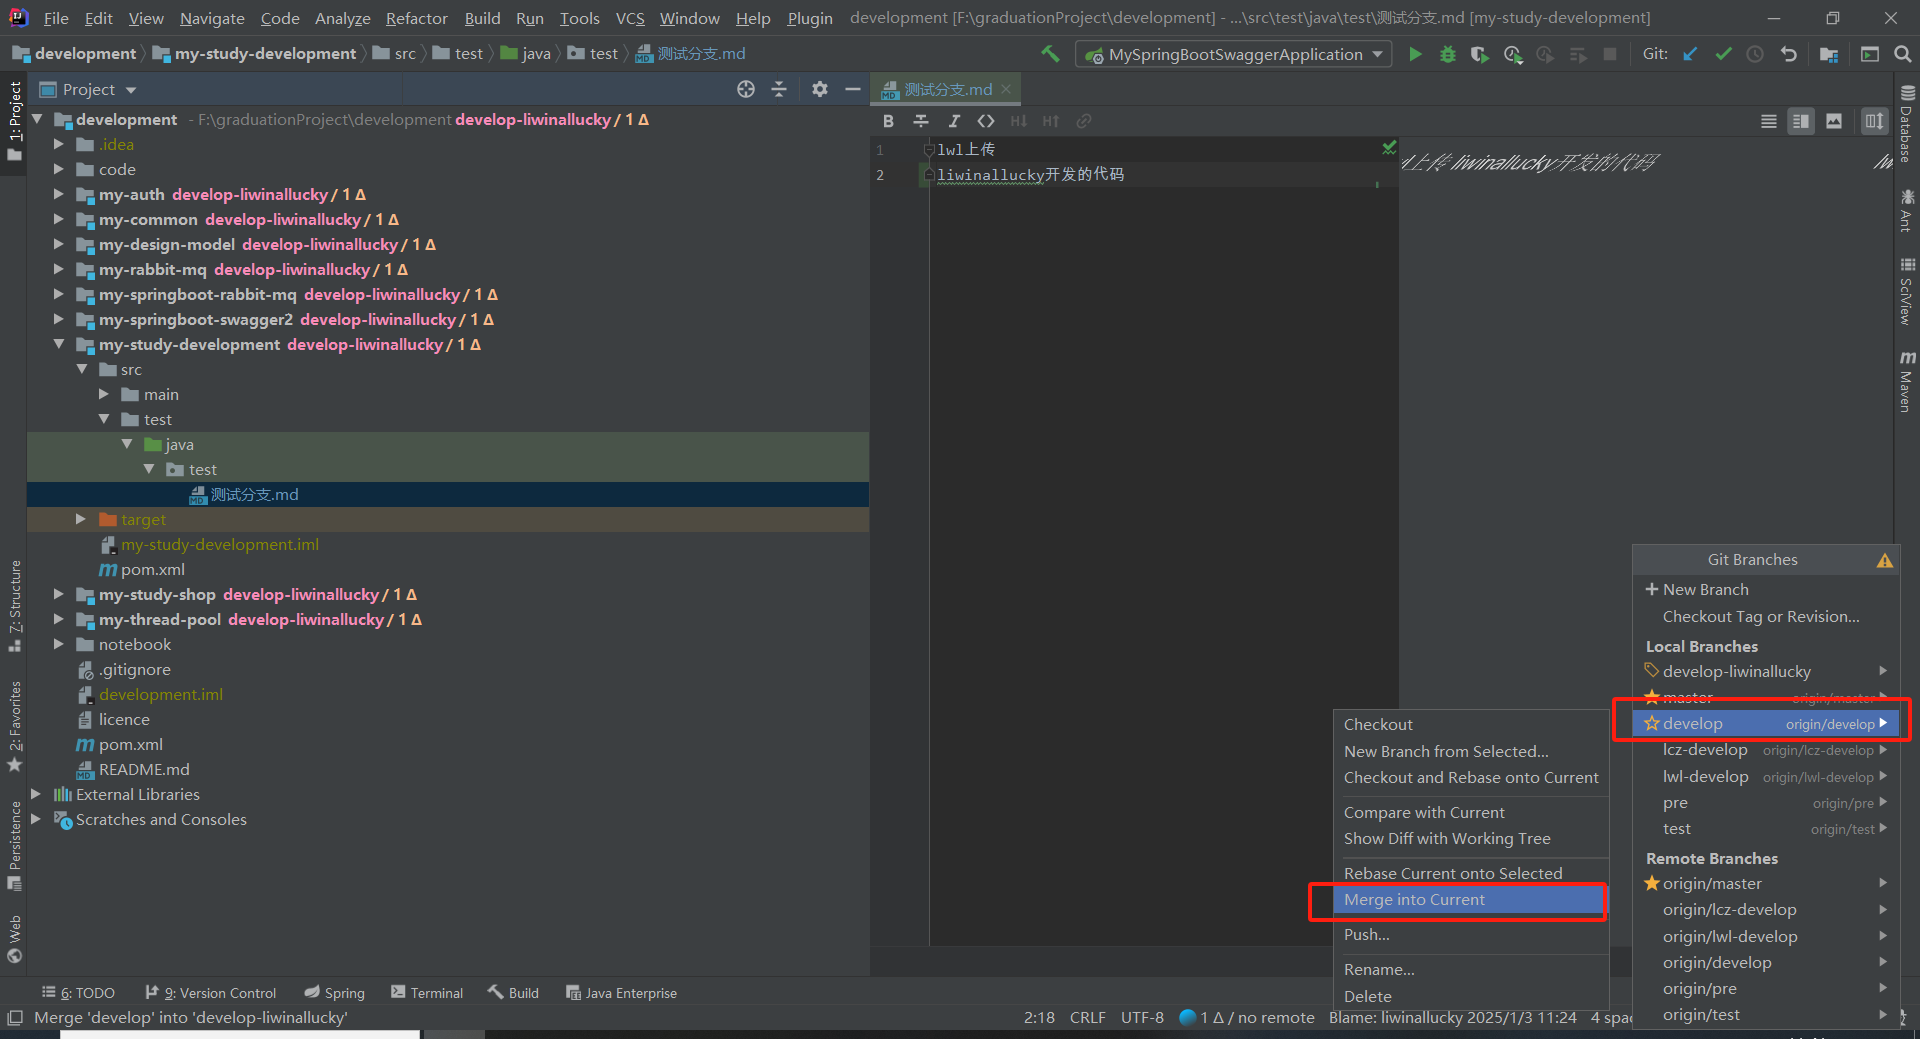1920x1039 pixels.
Task: Open the SciView tool window
Action: tap(1907, 291)
